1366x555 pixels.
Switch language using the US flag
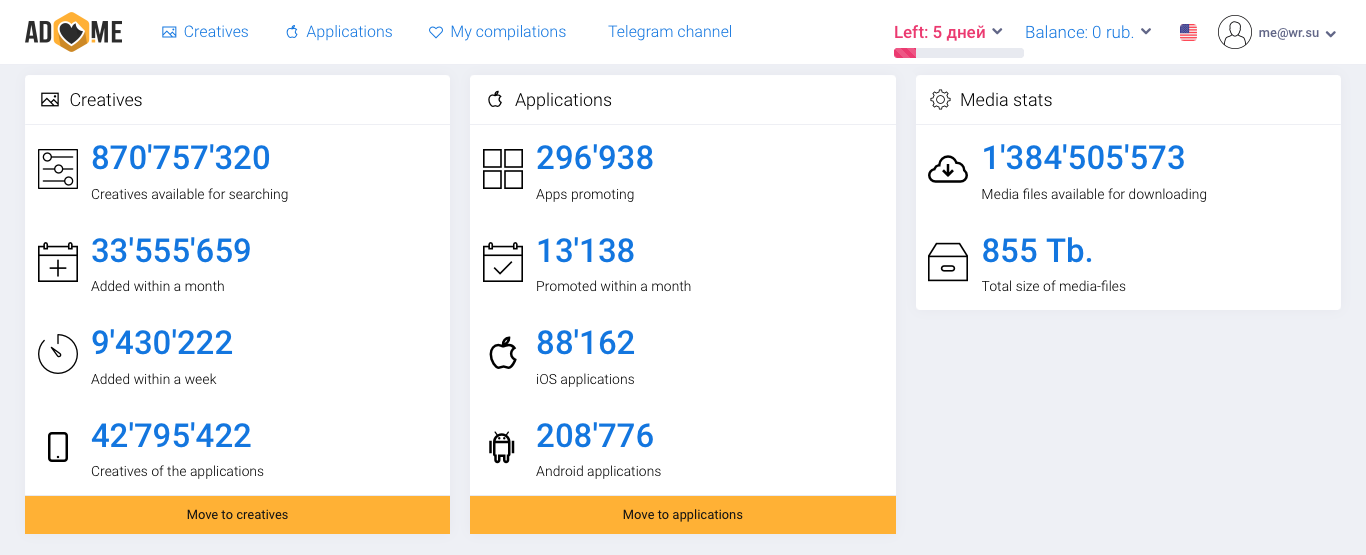(1188, 33)
